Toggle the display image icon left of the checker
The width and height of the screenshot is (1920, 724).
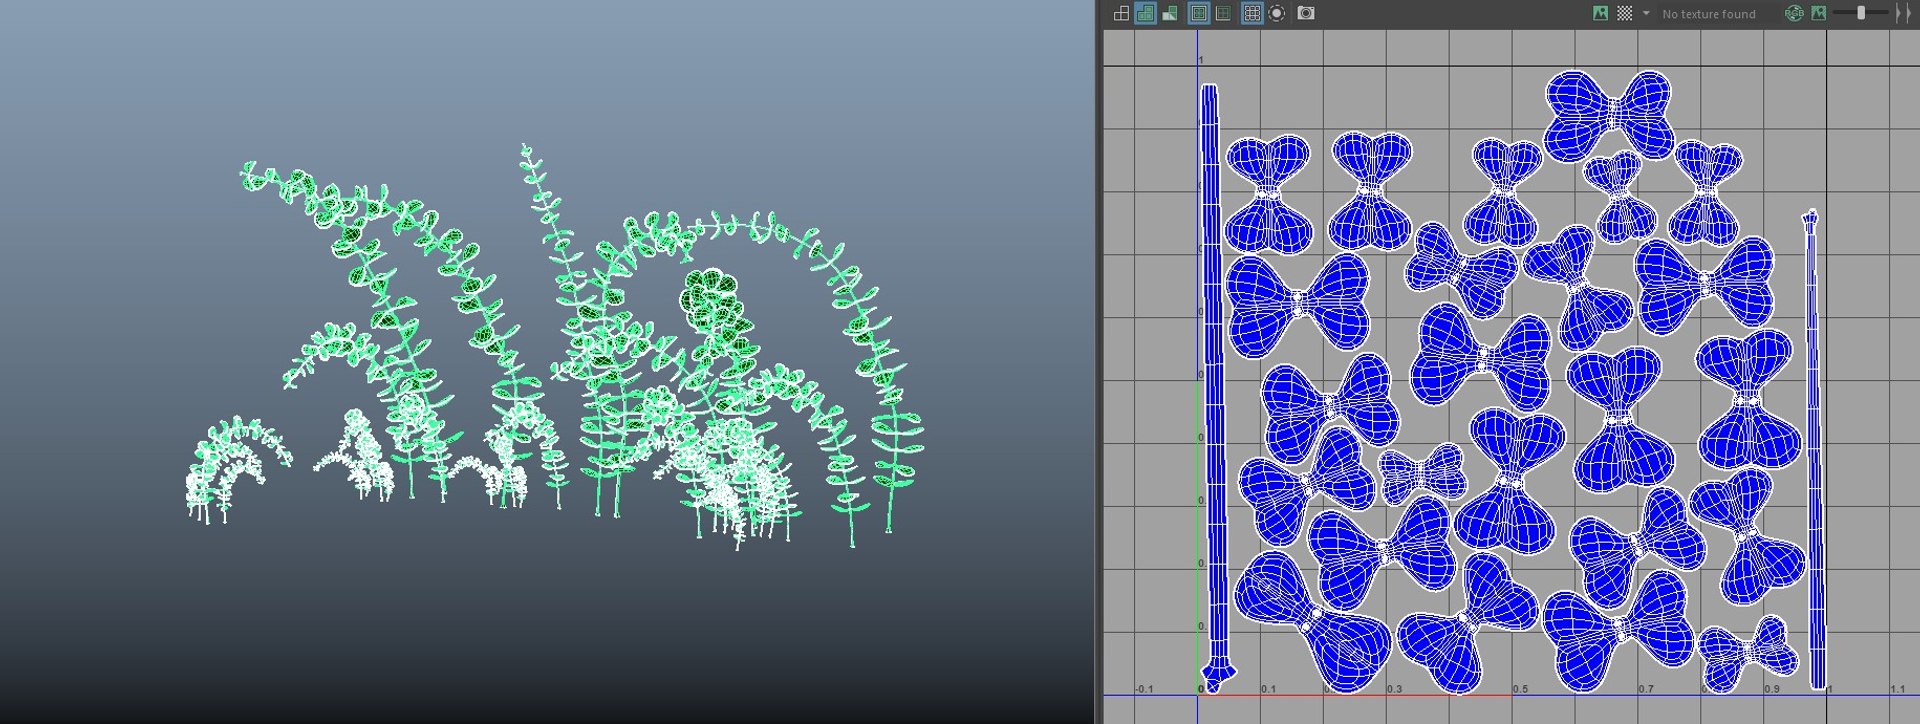click(x=1601, y=13)
